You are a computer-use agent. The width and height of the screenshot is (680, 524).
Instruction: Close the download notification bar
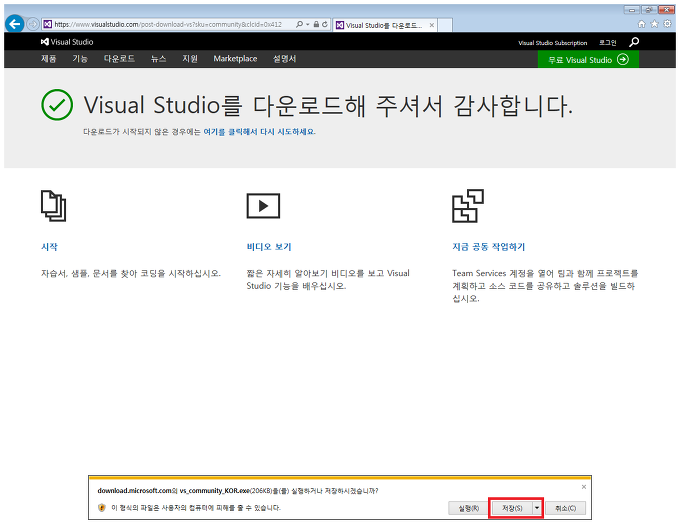[584, 487]
